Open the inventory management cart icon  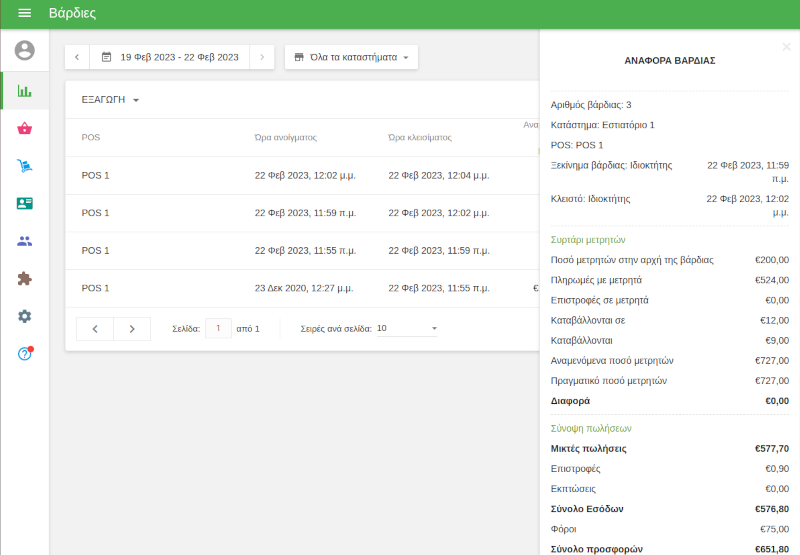[x=25, y=166]
